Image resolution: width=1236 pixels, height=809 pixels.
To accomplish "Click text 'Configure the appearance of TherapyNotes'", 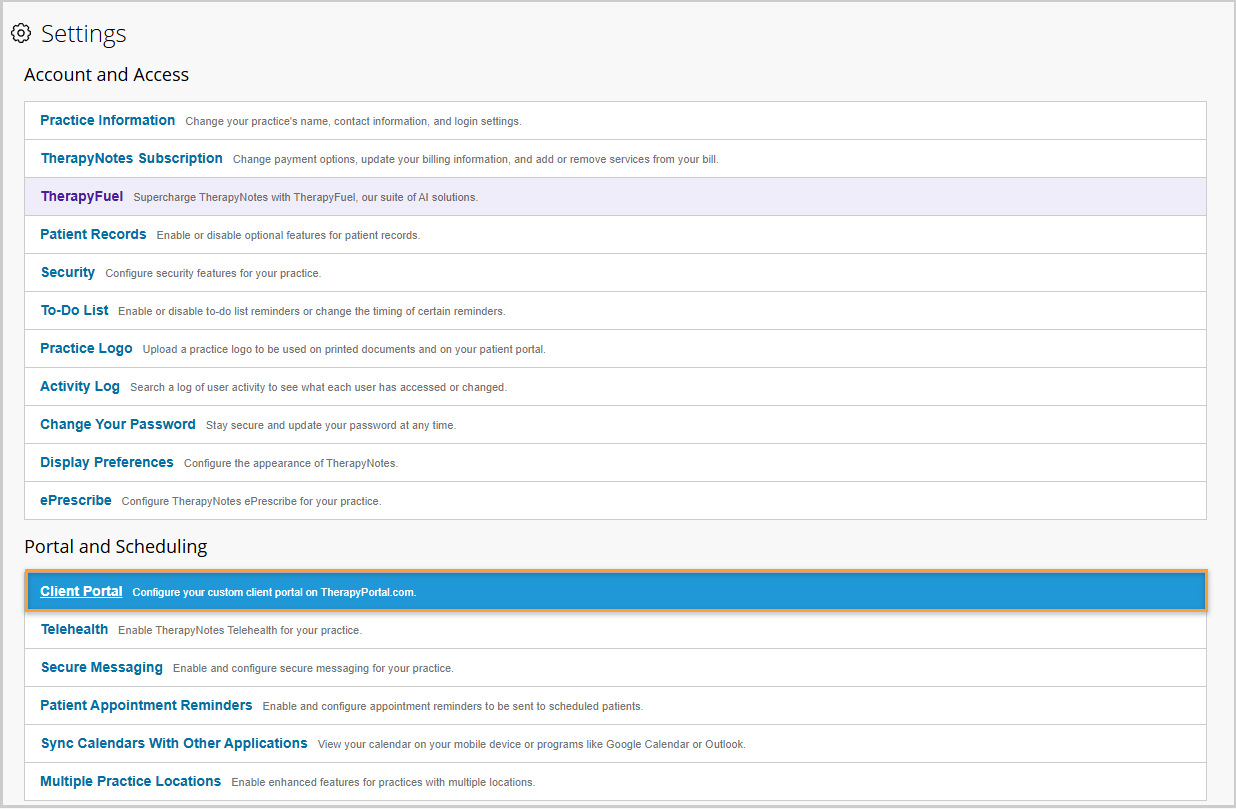I will (290, 463).
